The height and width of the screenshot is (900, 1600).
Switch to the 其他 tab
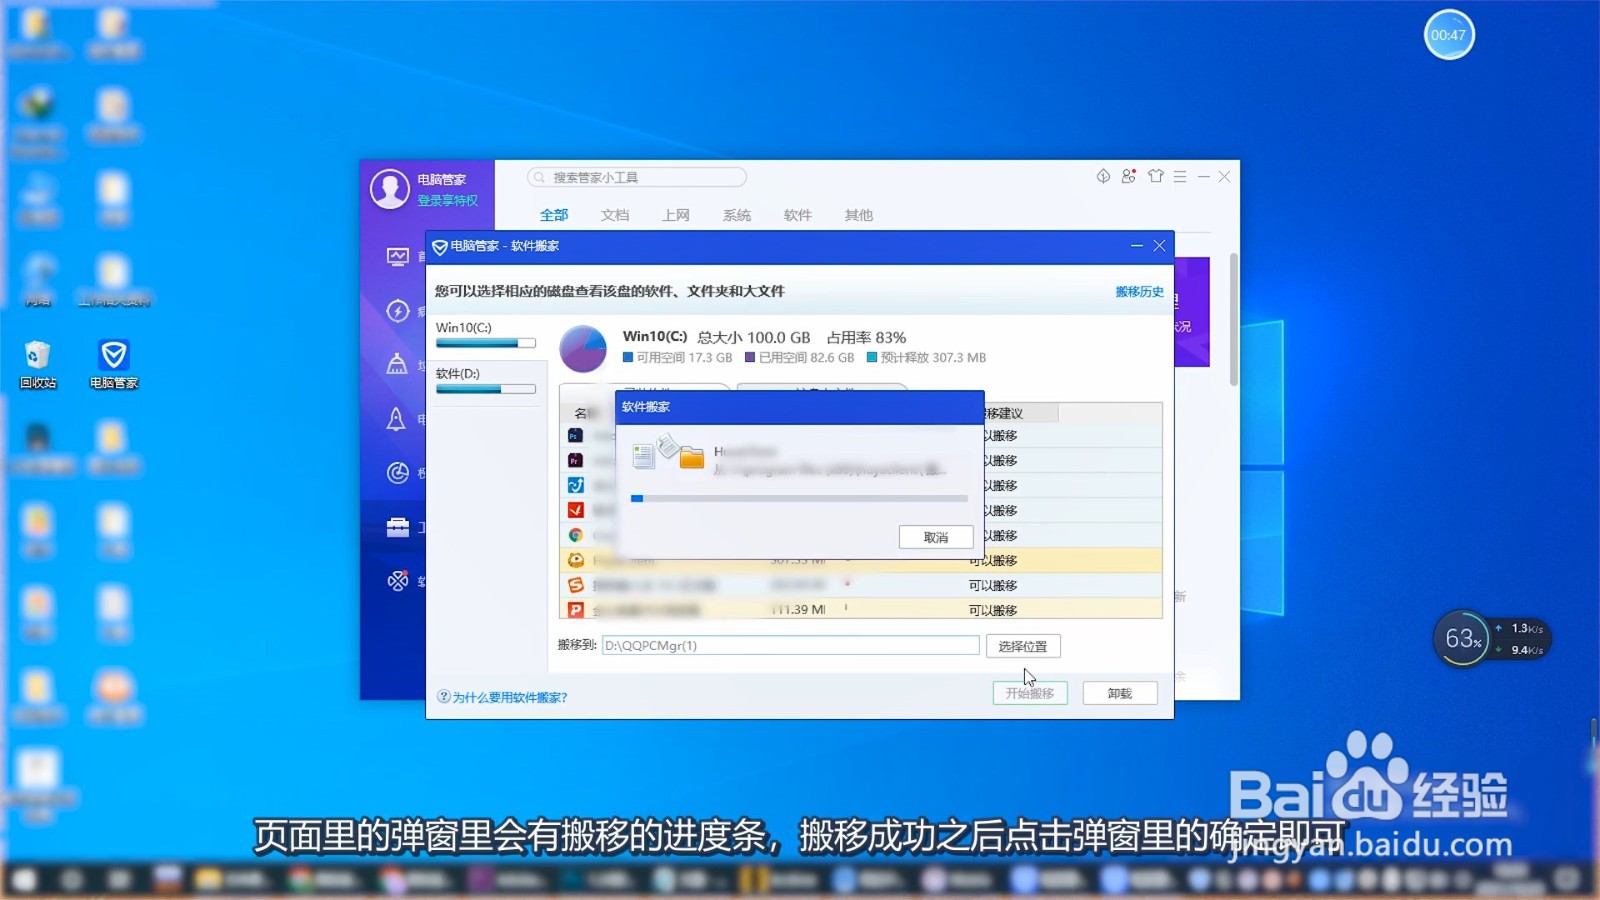pos(859,215)
